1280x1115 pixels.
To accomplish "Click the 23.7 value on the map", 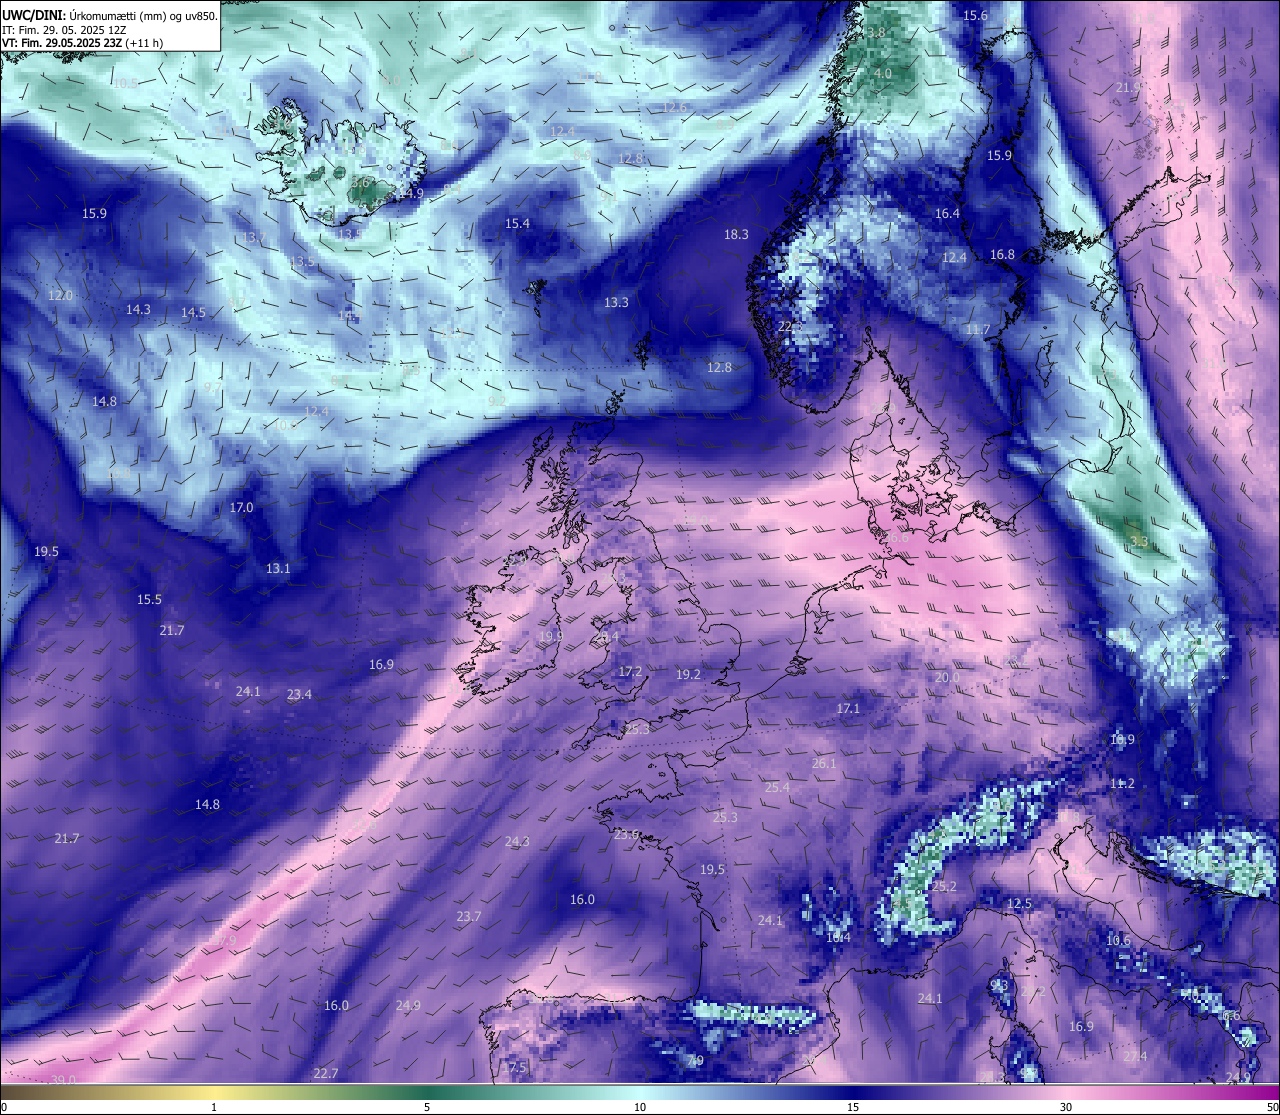I will click(468, 917).
